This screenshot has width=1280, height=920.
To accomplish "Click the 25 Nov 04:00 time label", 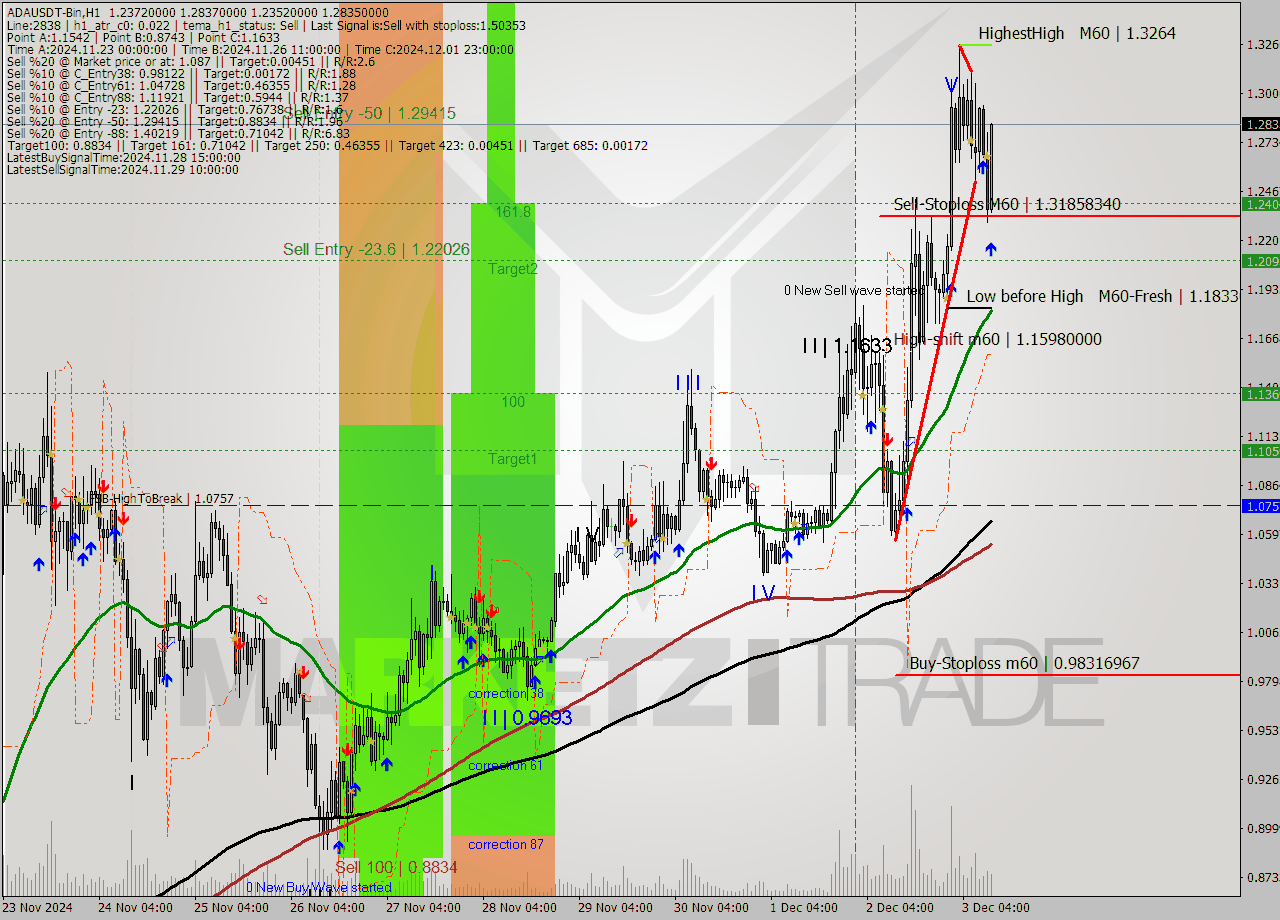I will tap(231, 908).
